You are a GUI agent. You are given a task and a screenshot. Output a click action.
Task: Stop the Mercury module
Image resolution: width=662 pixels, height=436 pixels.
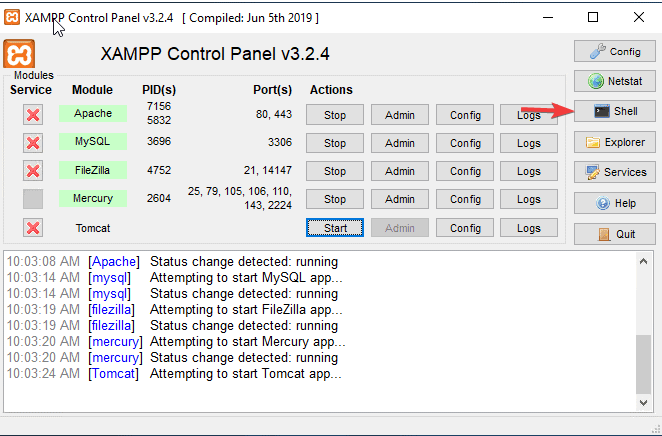tap(335, 199)
